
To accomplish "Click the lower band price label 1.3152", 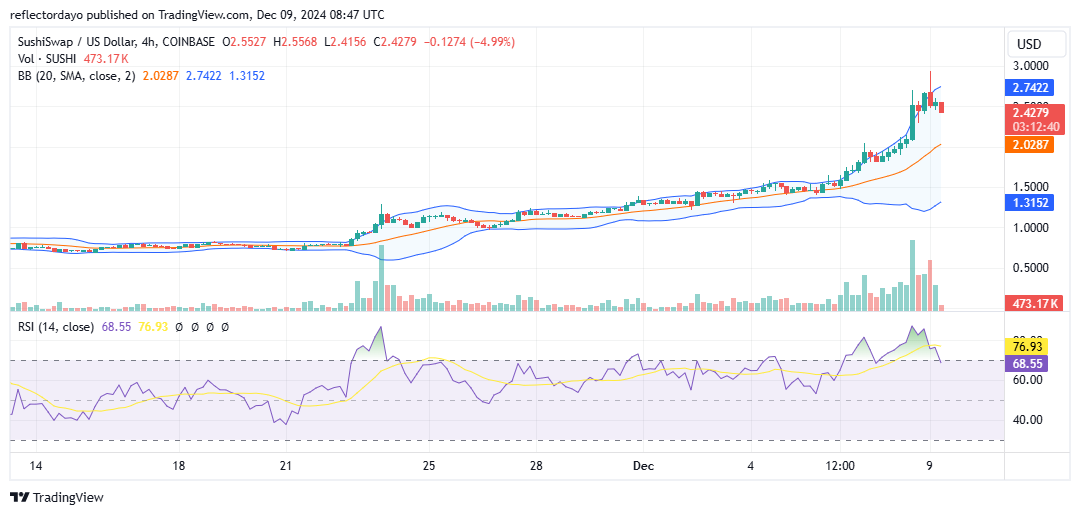I will point(1030,203).
